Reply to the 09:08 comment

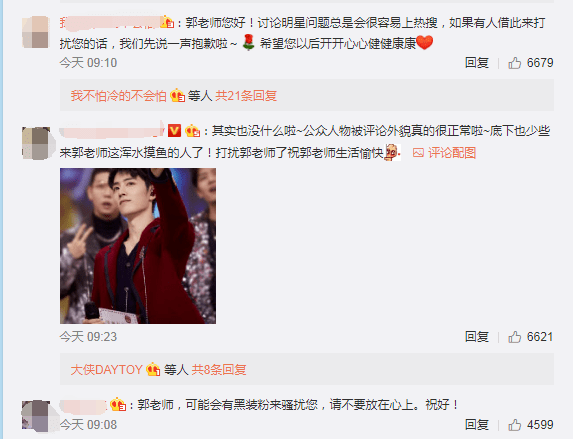(477, 425)
